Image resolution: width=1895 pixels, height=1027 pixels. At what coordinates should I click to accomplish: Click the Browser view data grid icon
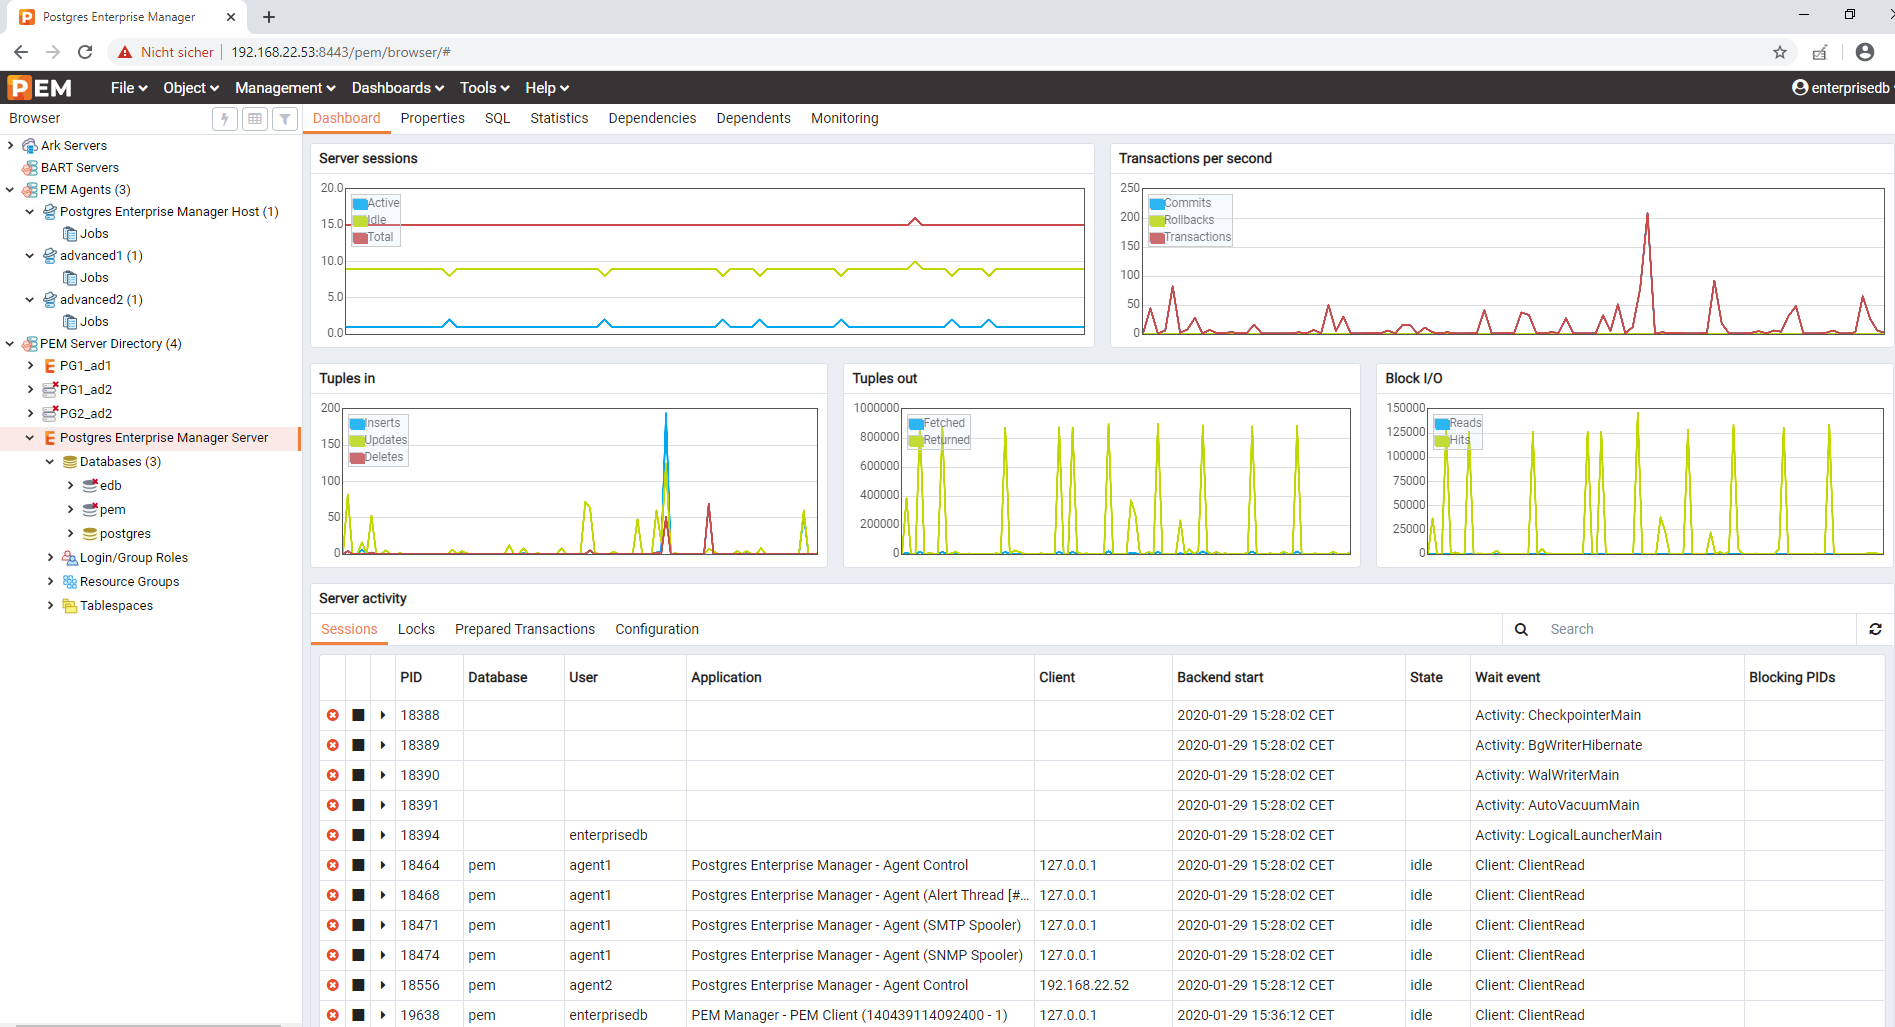pos(255,119)
